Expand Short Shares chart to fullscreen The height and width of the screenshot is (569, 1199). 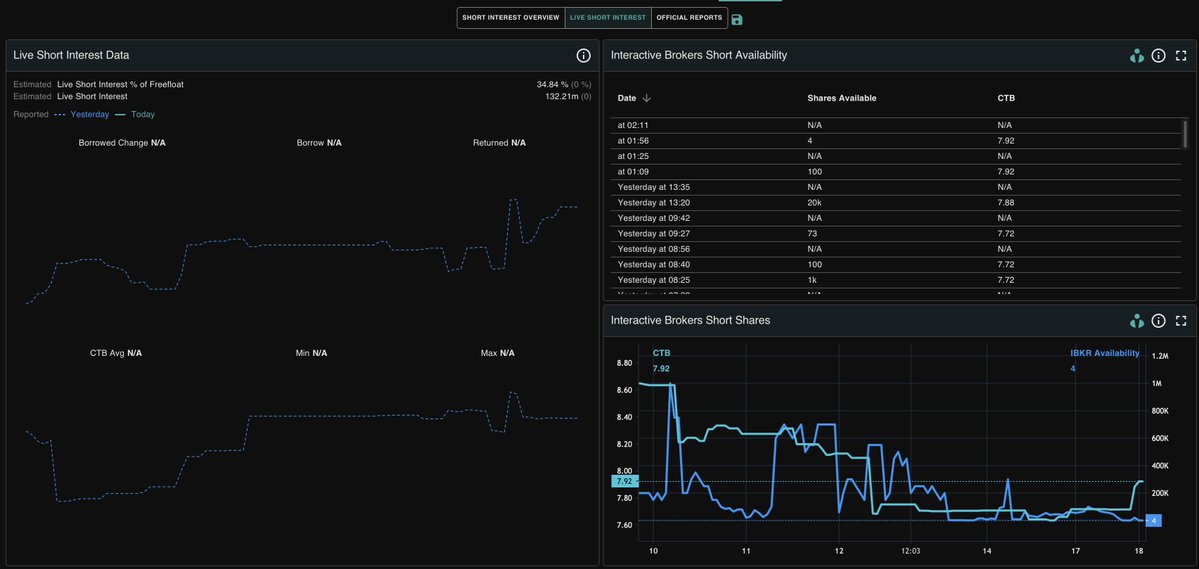point(1181,320)
